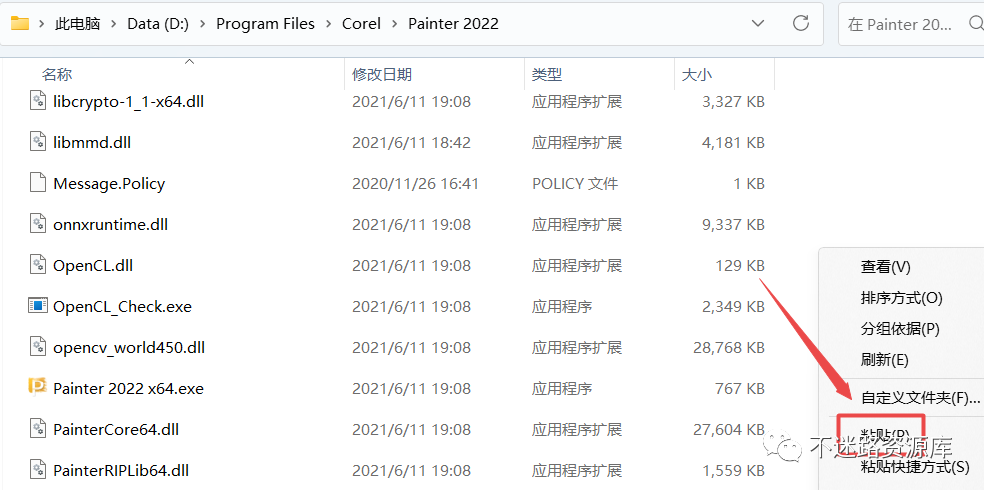The image size is (984, 490).
Task: Click Painter 2022 x64.exe application icon
Action: coord(38,388)
